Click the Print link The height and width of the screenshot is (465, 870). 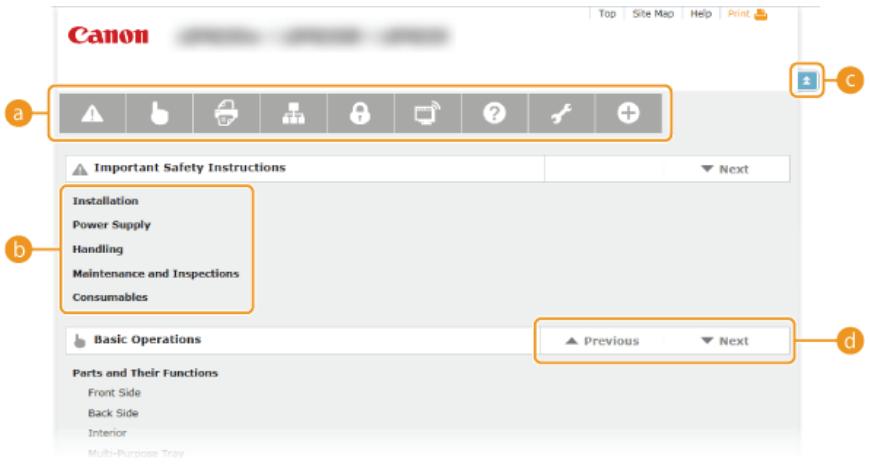[x=739, y=14]
